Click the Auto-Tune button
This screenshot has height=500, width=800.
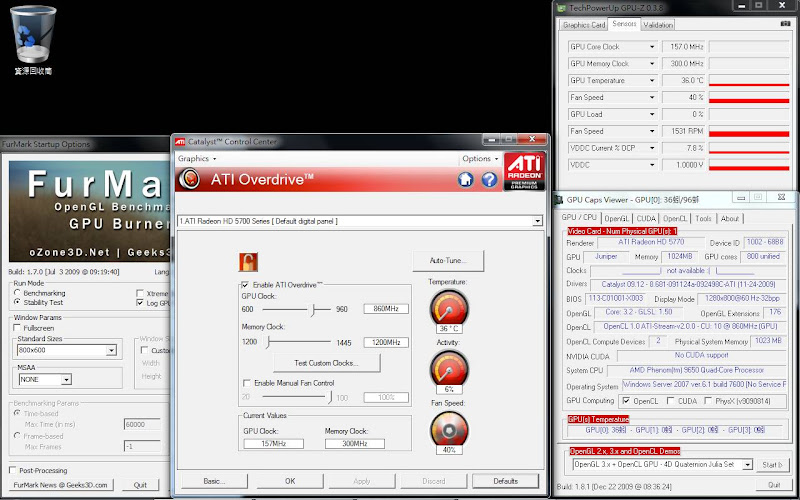448,261
